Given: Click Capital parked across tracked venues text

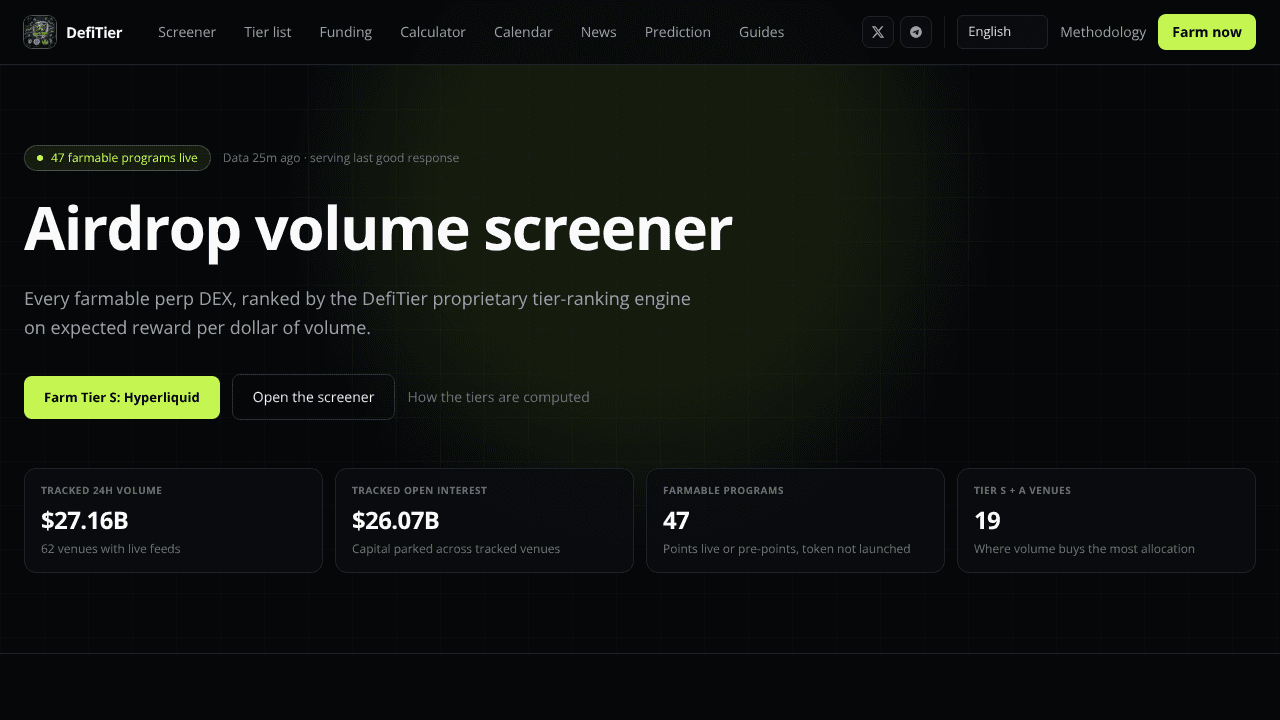Looking at the screenshot, I should pos(456,549).
